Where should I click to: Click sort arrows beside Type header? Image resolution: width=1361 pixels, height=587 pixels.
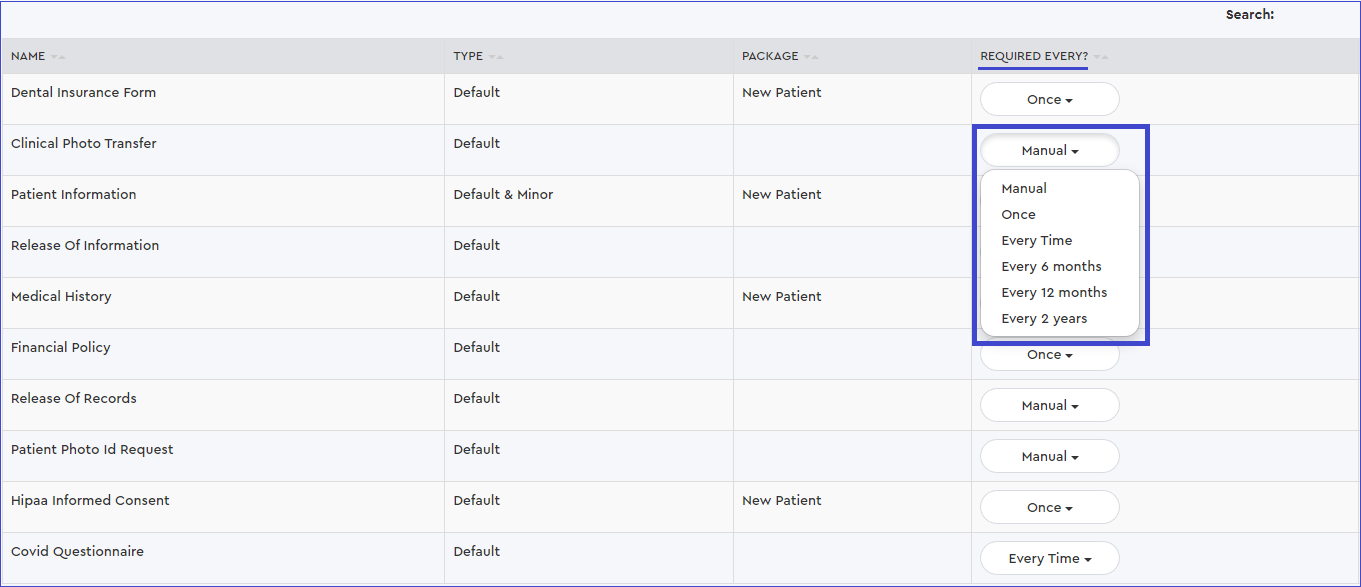(x=496, y=57)
